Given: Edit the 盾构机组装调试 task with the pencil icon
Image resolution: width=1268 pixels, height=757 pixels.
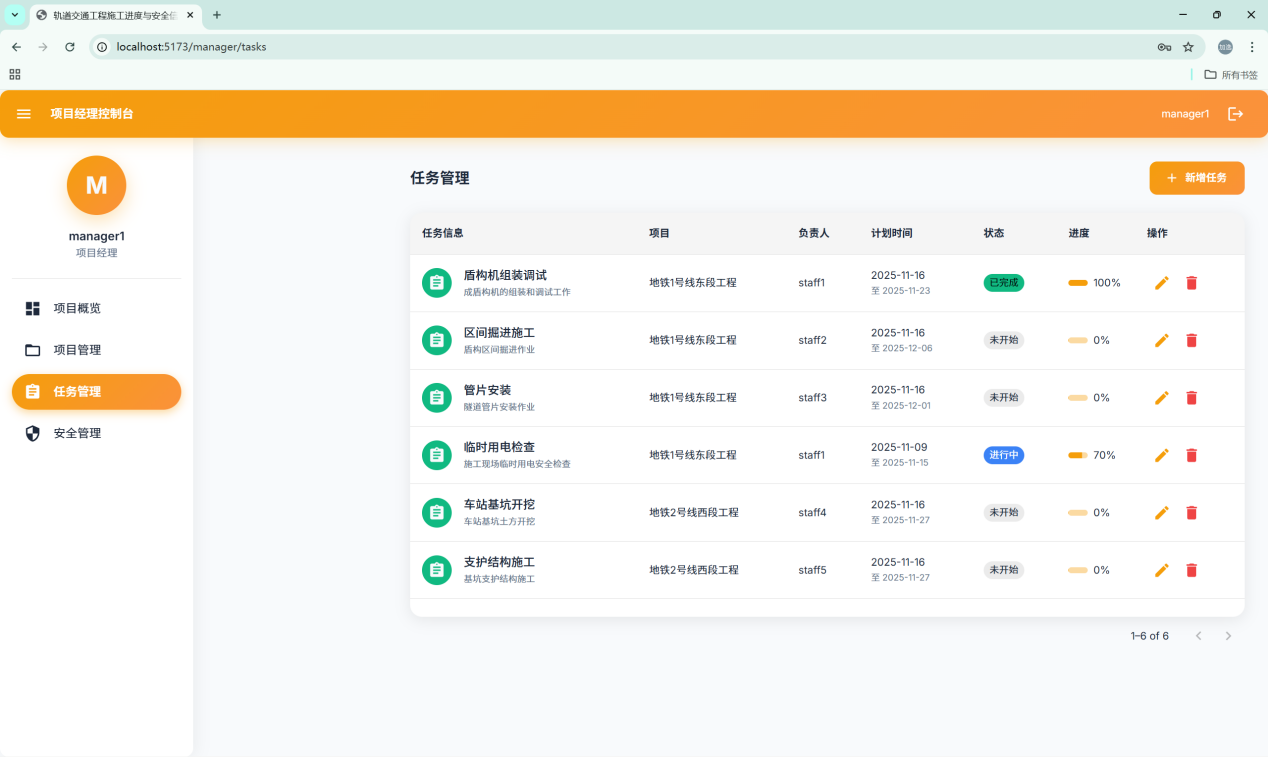Looking at the screenshot, I should click(x=1161, y=283).
